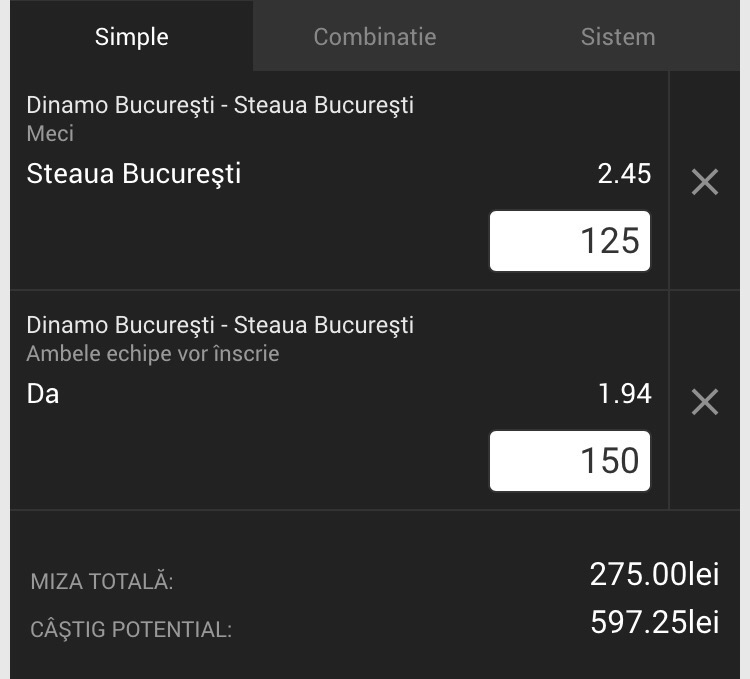Select the 2.45 odds value
Image resolution: width=750 pixels, height=679 pixels.
(x=624, y=173)
